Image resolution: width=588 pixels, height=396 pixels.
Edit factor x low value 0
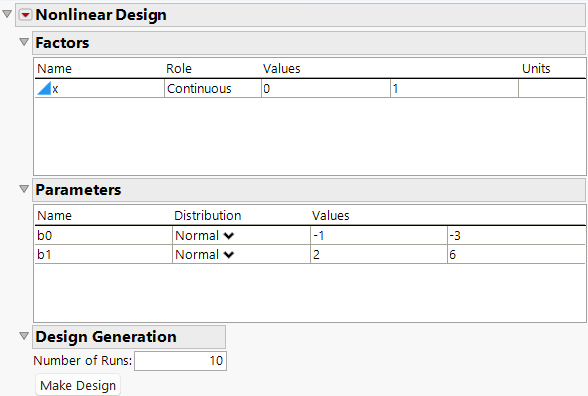click(326, 88)
